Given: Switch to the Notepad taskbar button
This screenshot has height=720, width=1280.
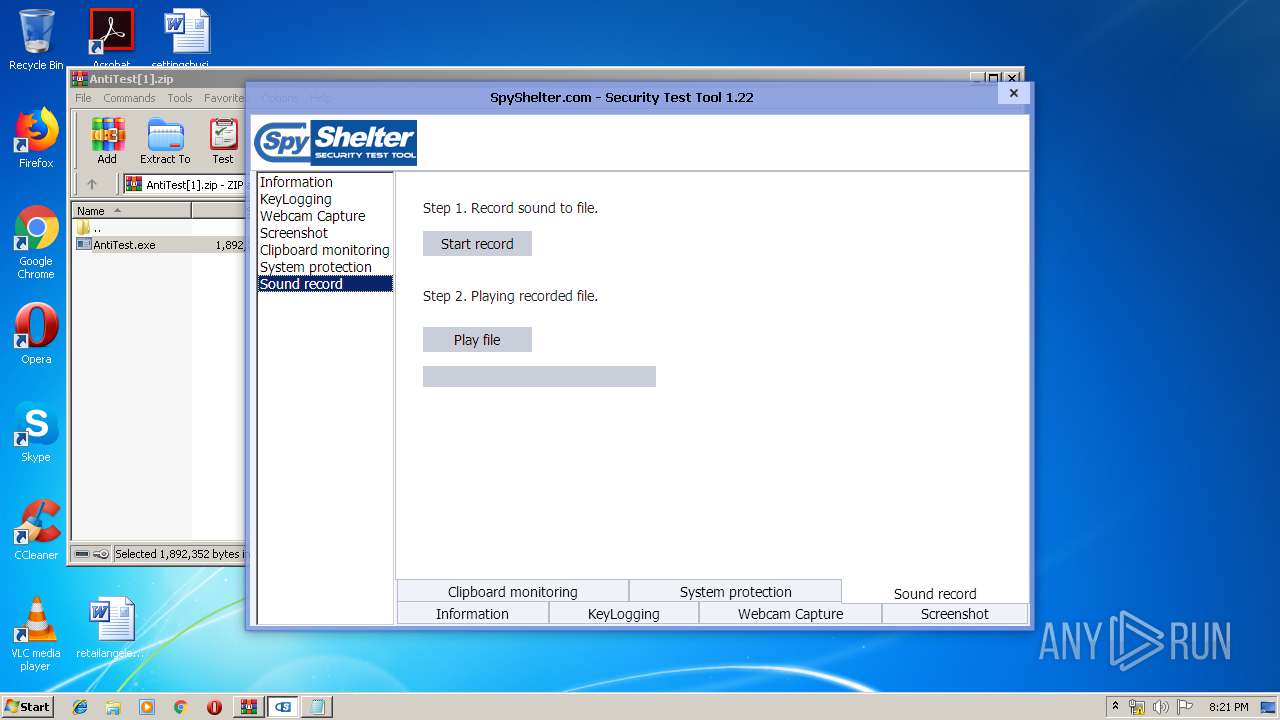Looking at the screenshot, I should [x=317, y=707].
